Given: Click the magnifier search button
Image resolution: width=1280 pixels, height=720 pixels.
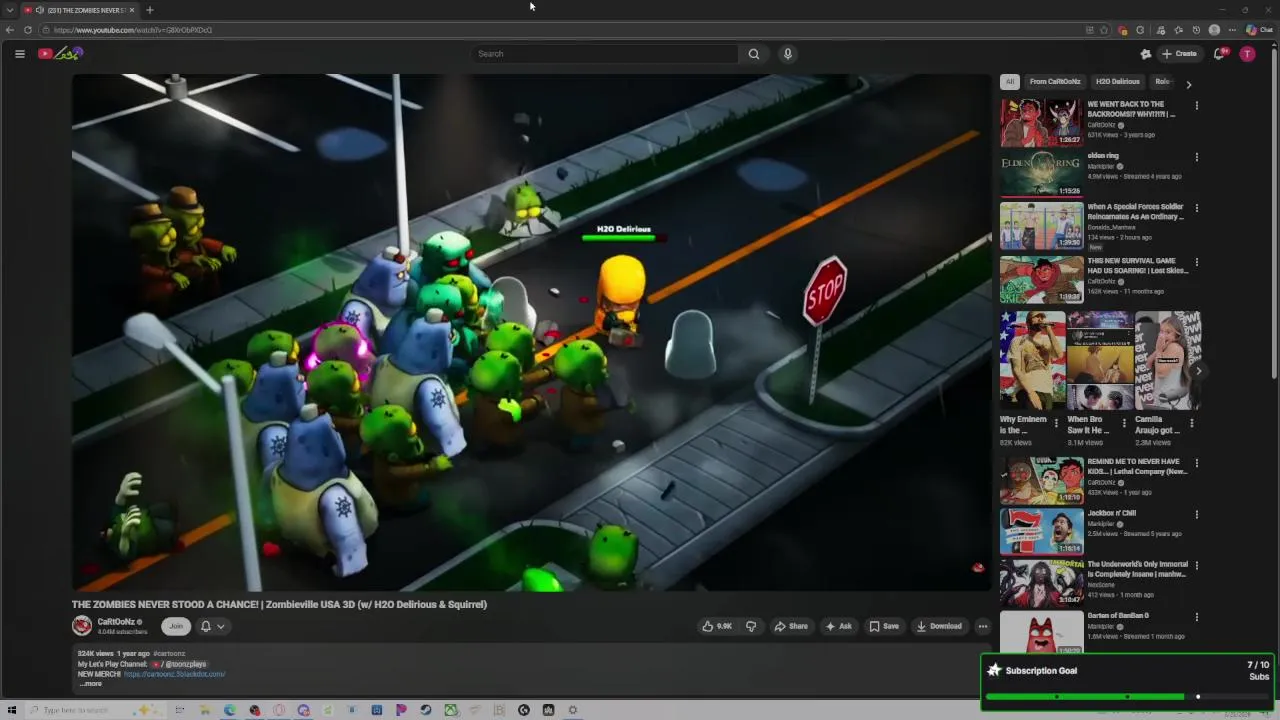Looking at the screenshot, I should pyautogui.click(x=754, y=54).
